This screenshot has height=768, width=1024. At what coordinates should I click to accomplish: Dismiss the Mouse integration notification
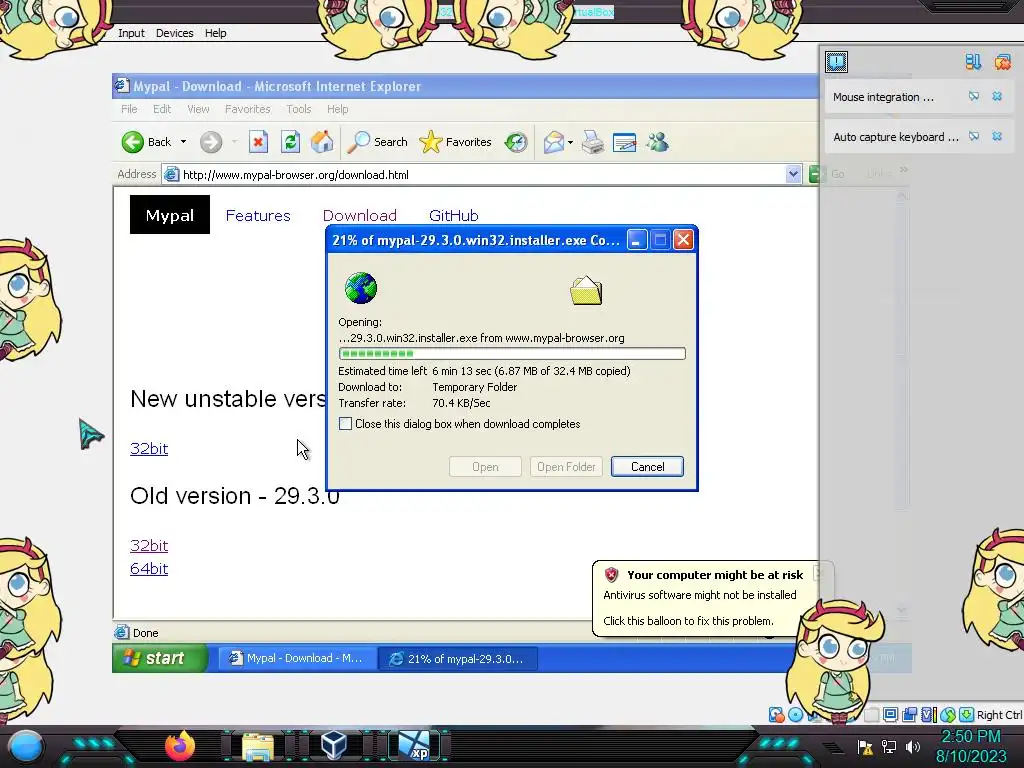pos(997,97)
